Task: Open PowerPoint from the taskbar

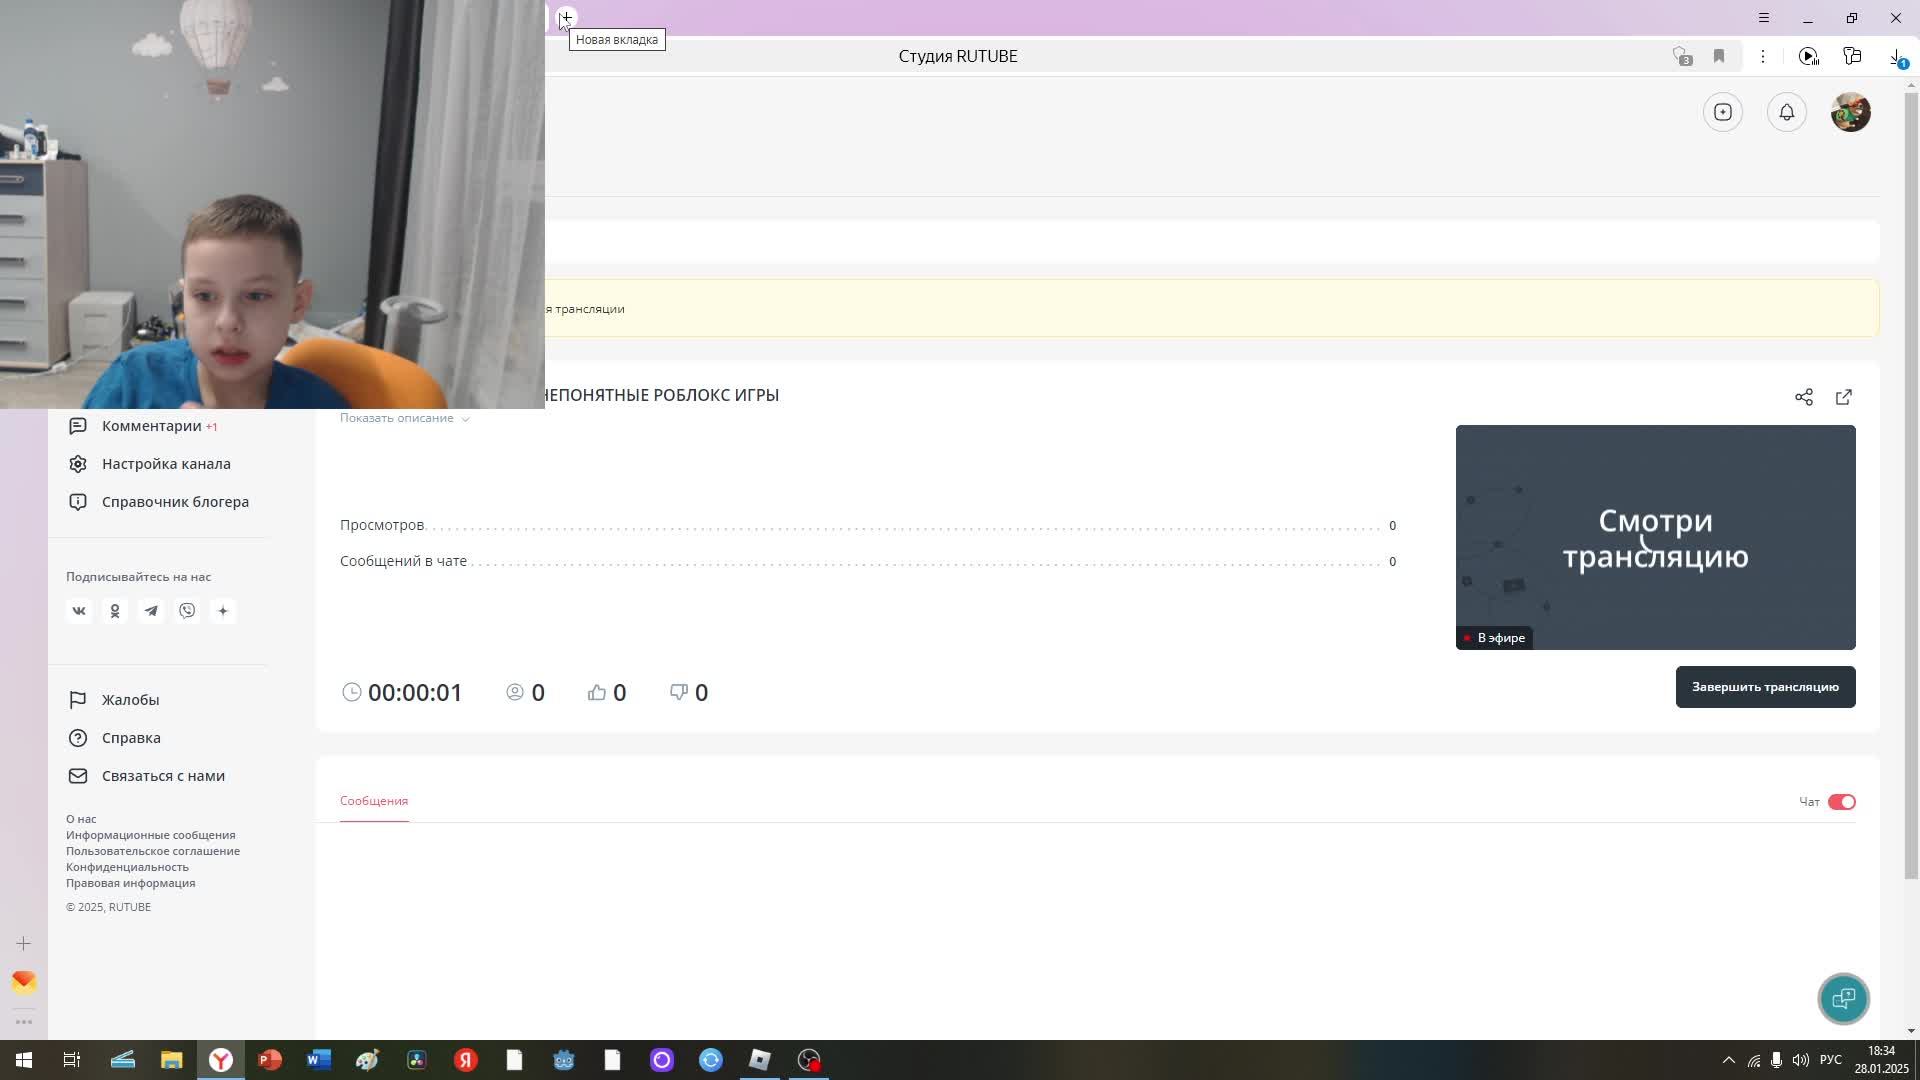Action: point(270,1060)
